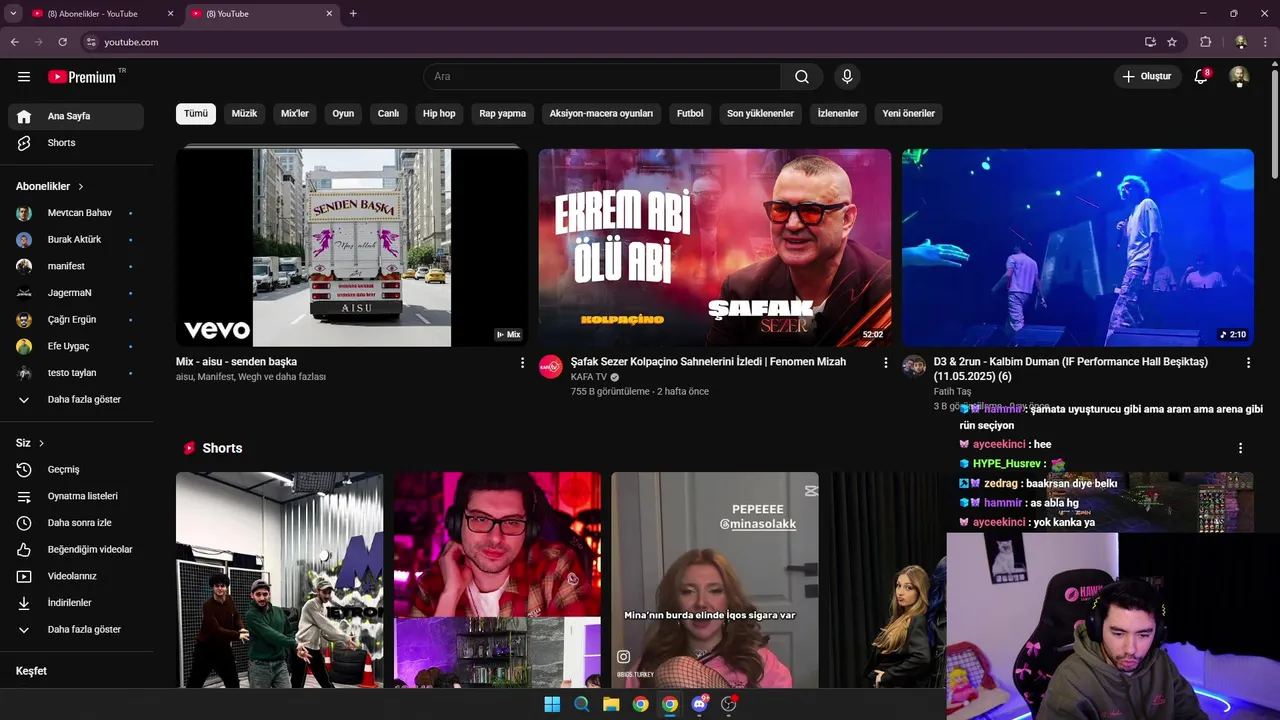
Task: Open Windows taskbar search
Action: tap(581, 704)
